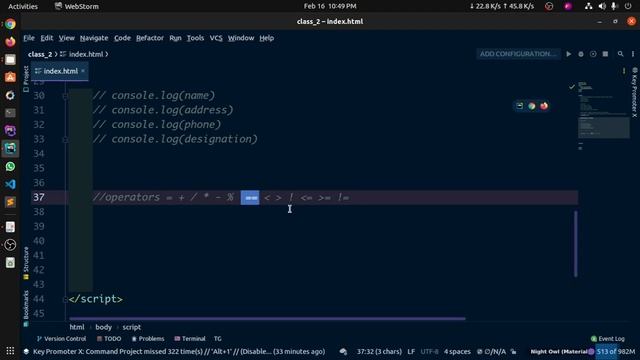
Task: Open power menu in top bar
Action: pyautogui.click(x=628, y=6)
